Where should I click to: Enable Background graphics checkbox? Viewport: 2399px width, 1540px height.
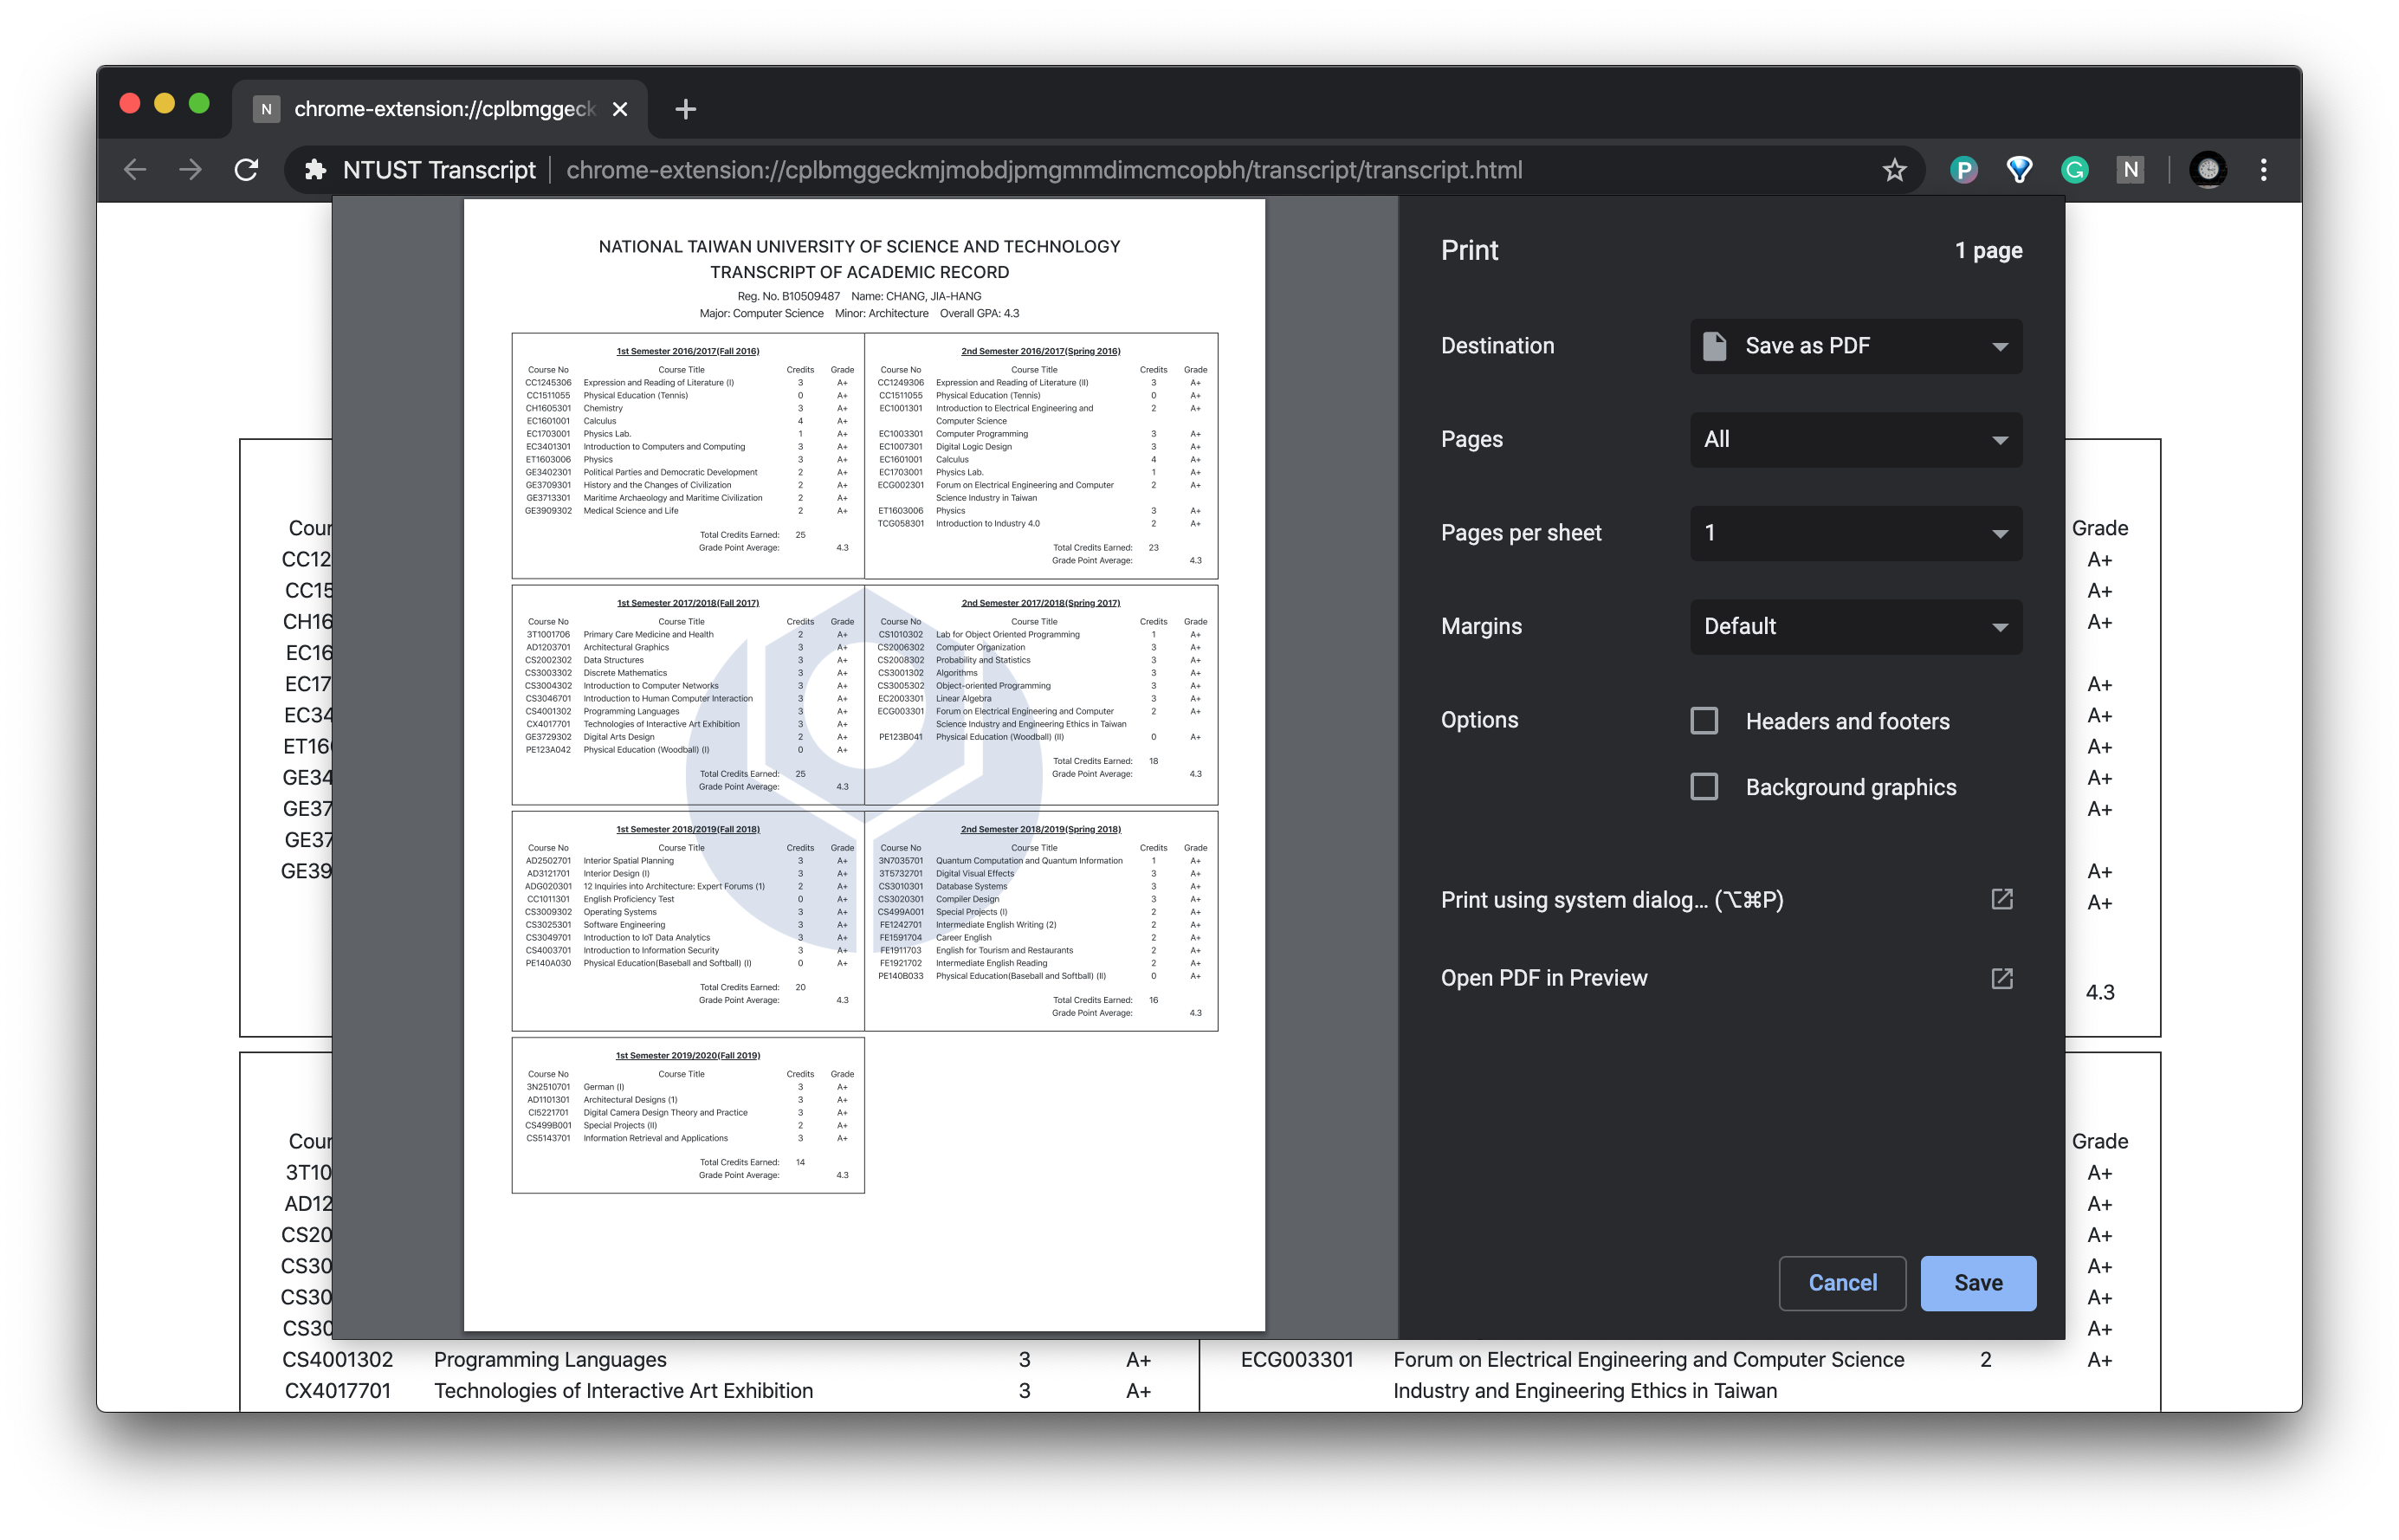click(x=1704, y=787)
